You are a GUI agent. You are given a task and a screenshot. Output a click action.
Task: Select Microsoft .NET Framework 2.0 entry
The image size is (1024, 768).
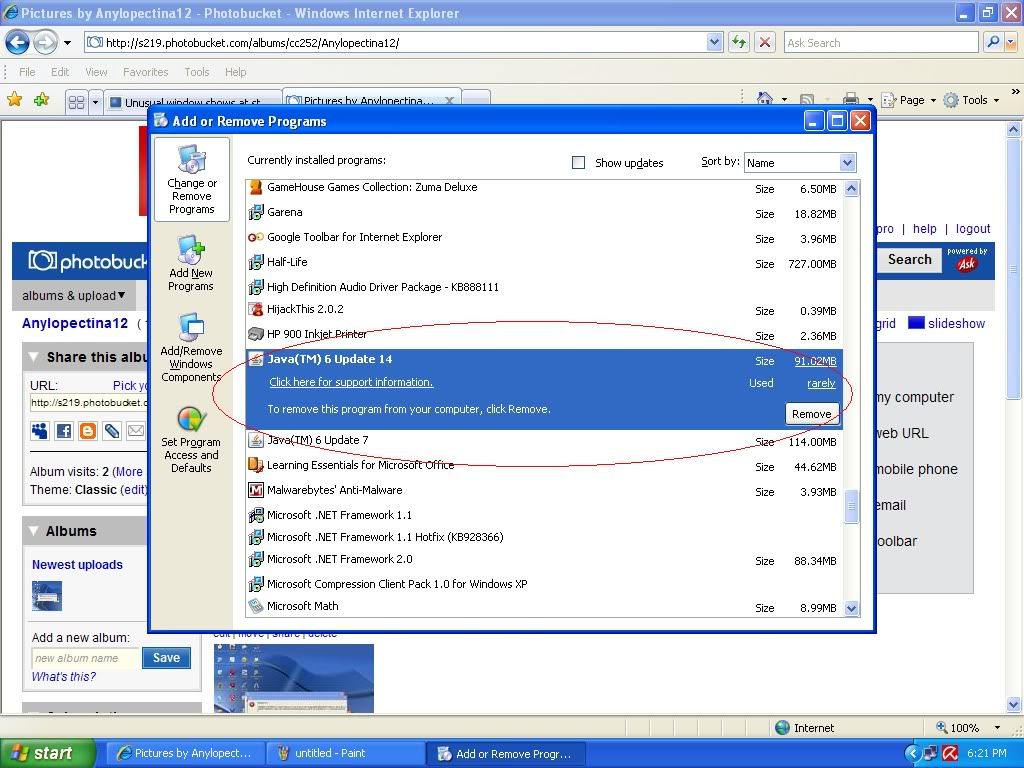pos(340,560)
